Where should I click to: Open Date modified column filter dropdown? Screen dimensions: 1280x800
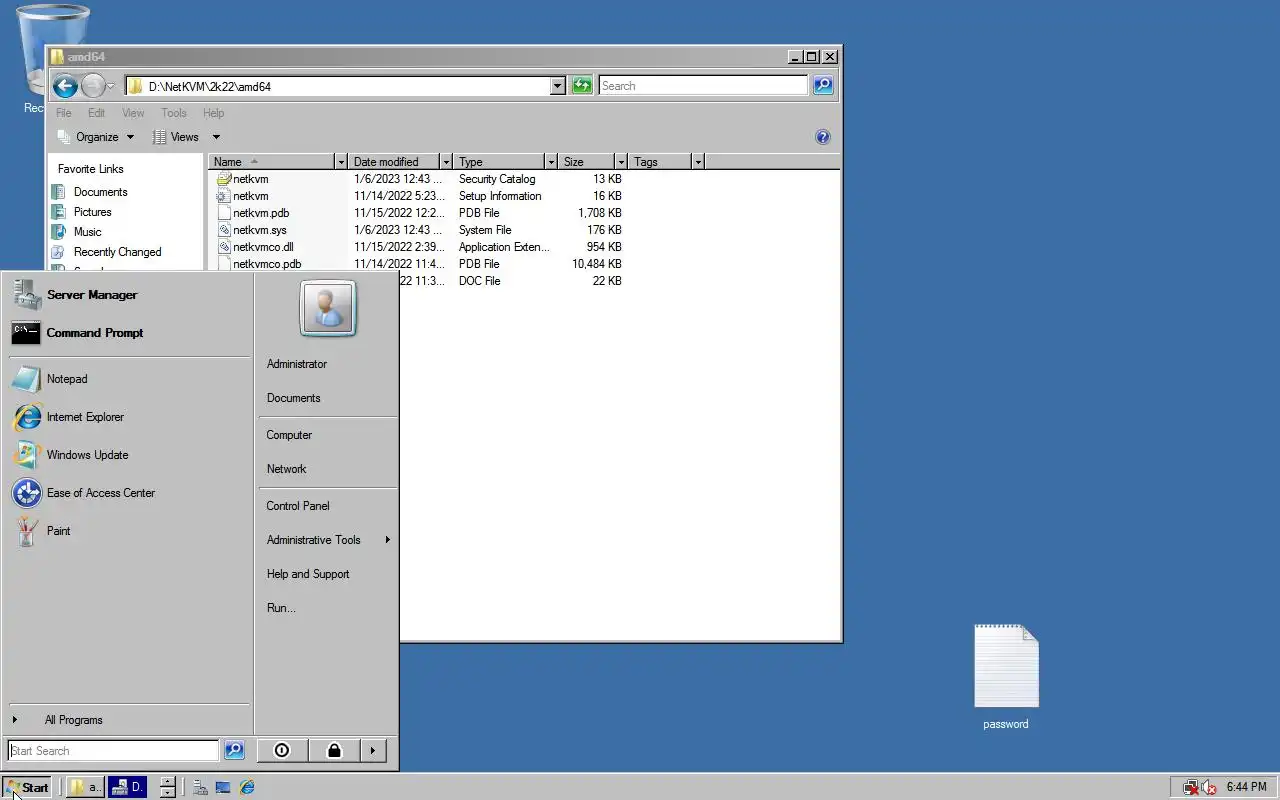[x=446, y=162]
